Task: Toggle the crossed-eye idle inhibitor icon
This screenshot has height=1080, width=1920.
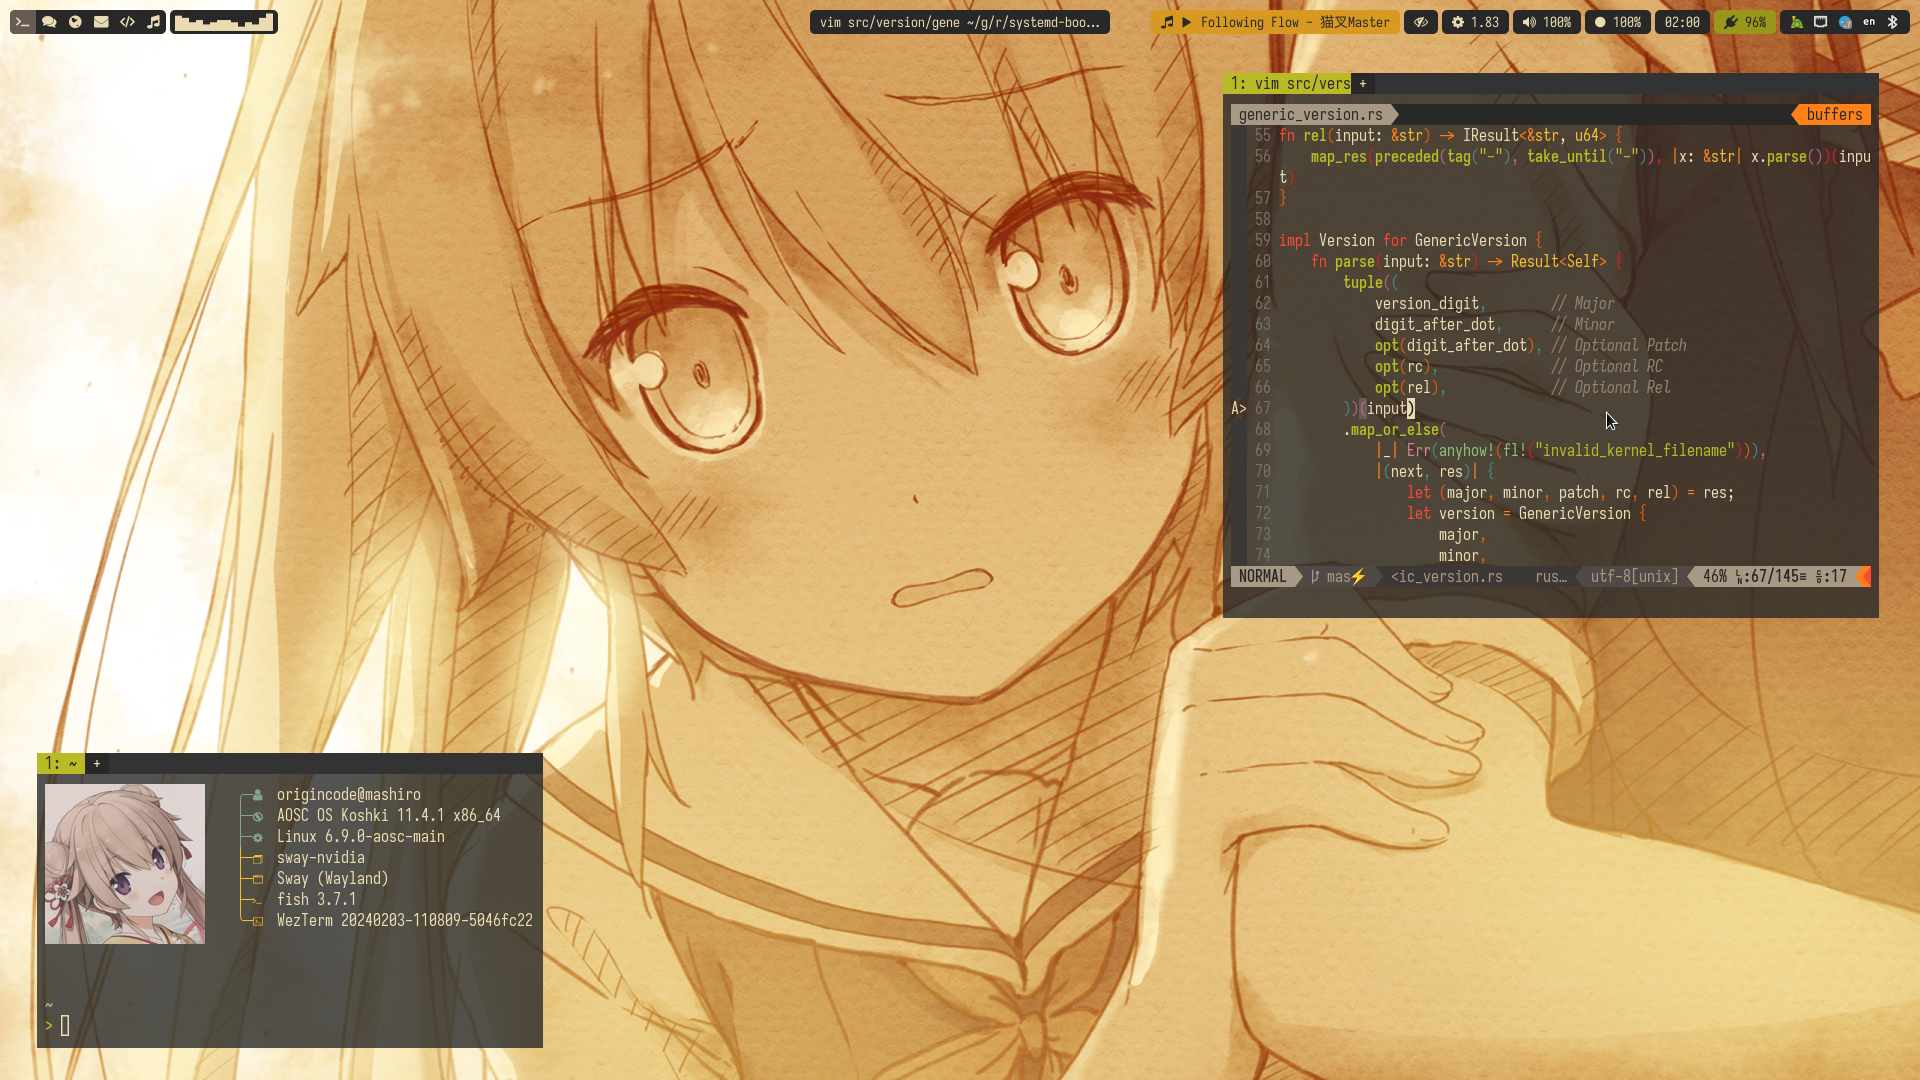Action: point(1421,22)
